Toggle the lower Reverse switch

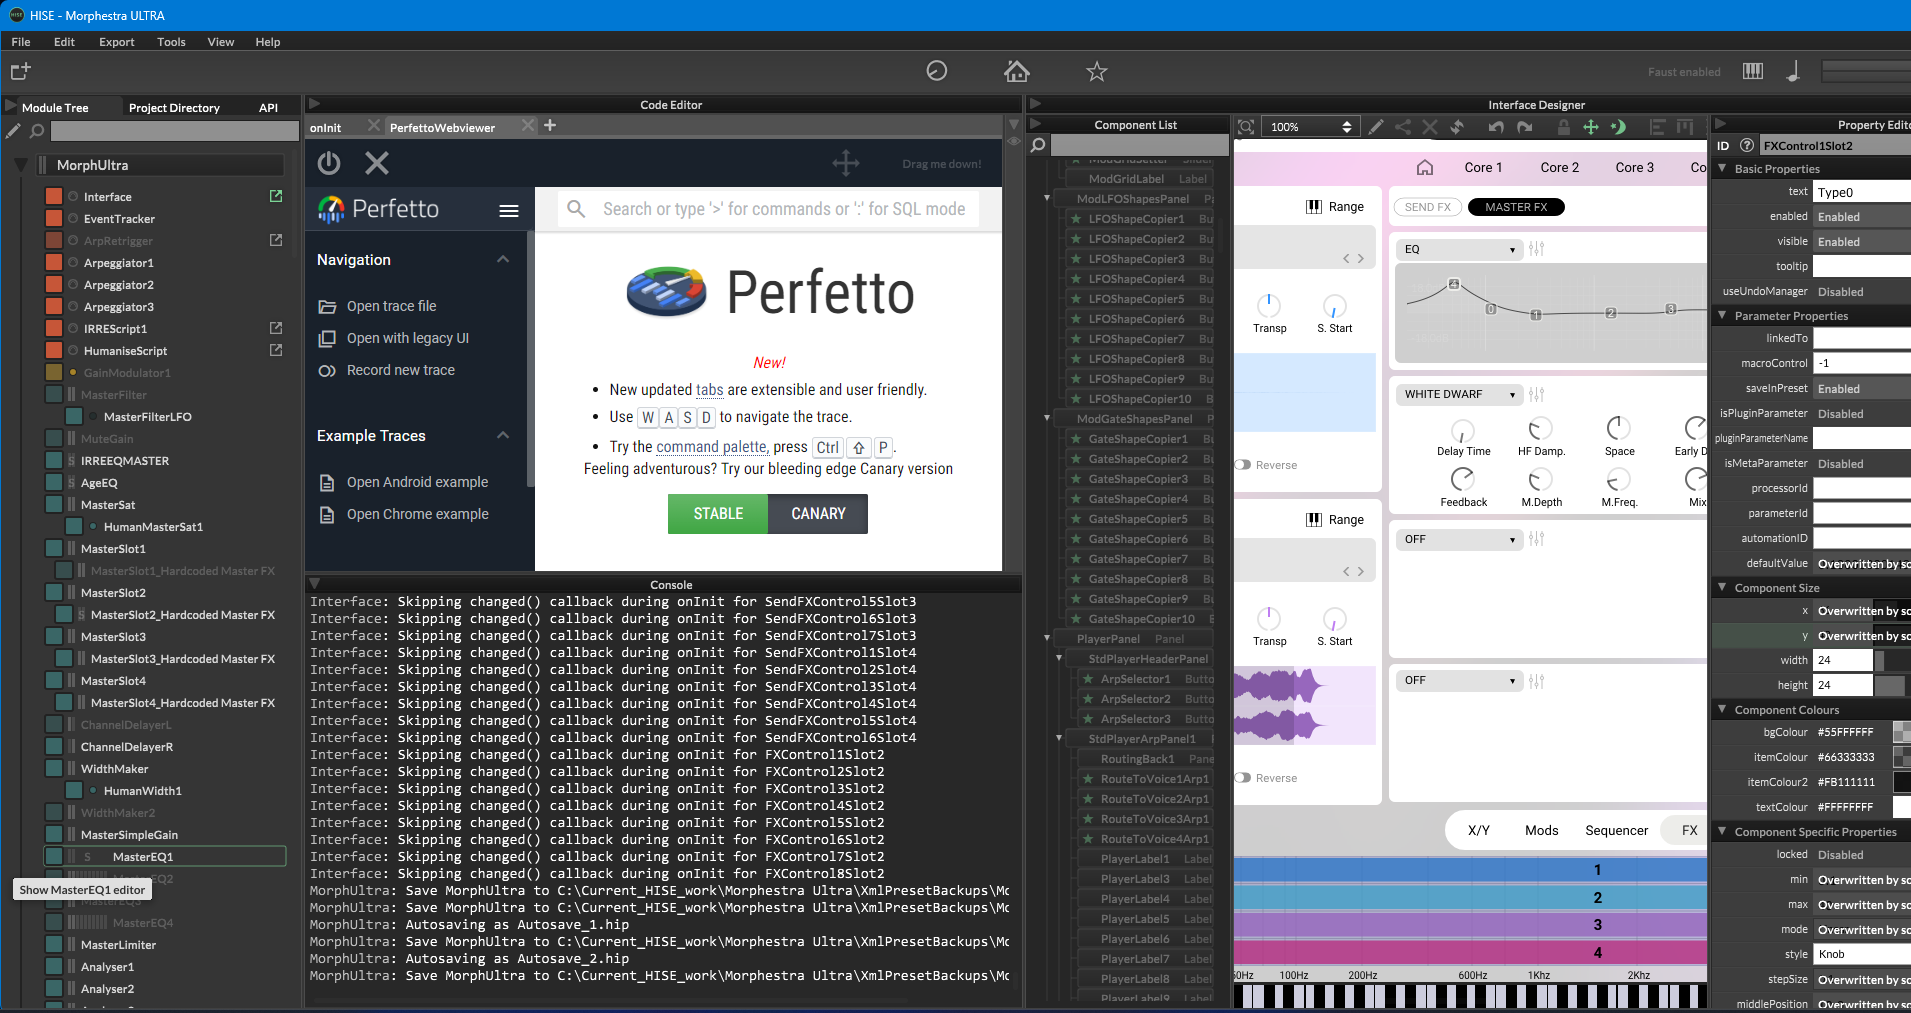pyautogui.click(x=1243, y=778)
